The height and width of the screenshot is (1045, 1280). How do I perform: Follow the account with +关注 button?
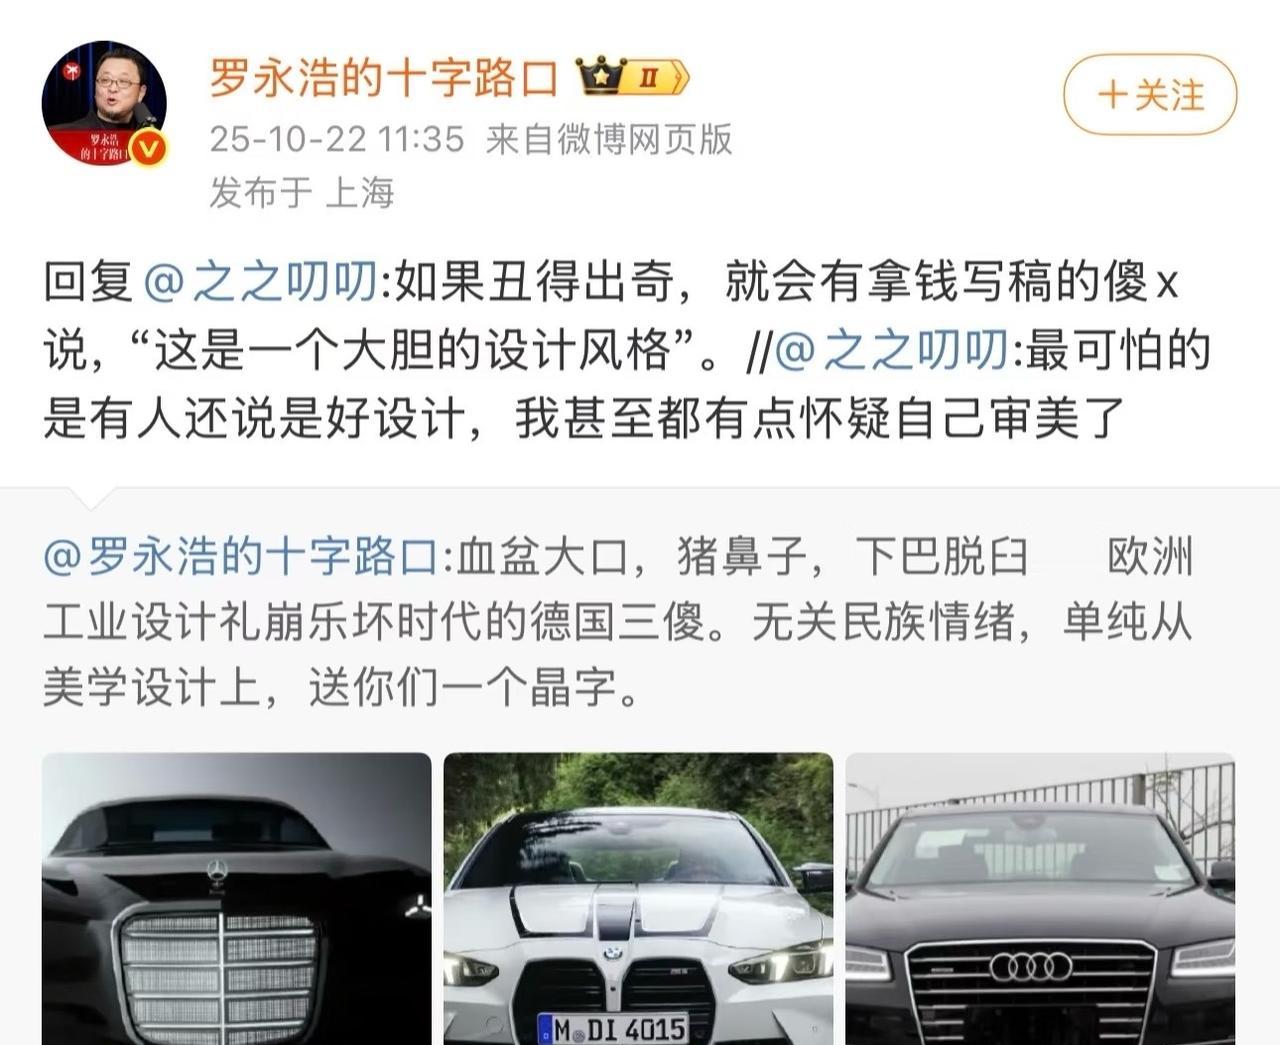point(1150,96)
